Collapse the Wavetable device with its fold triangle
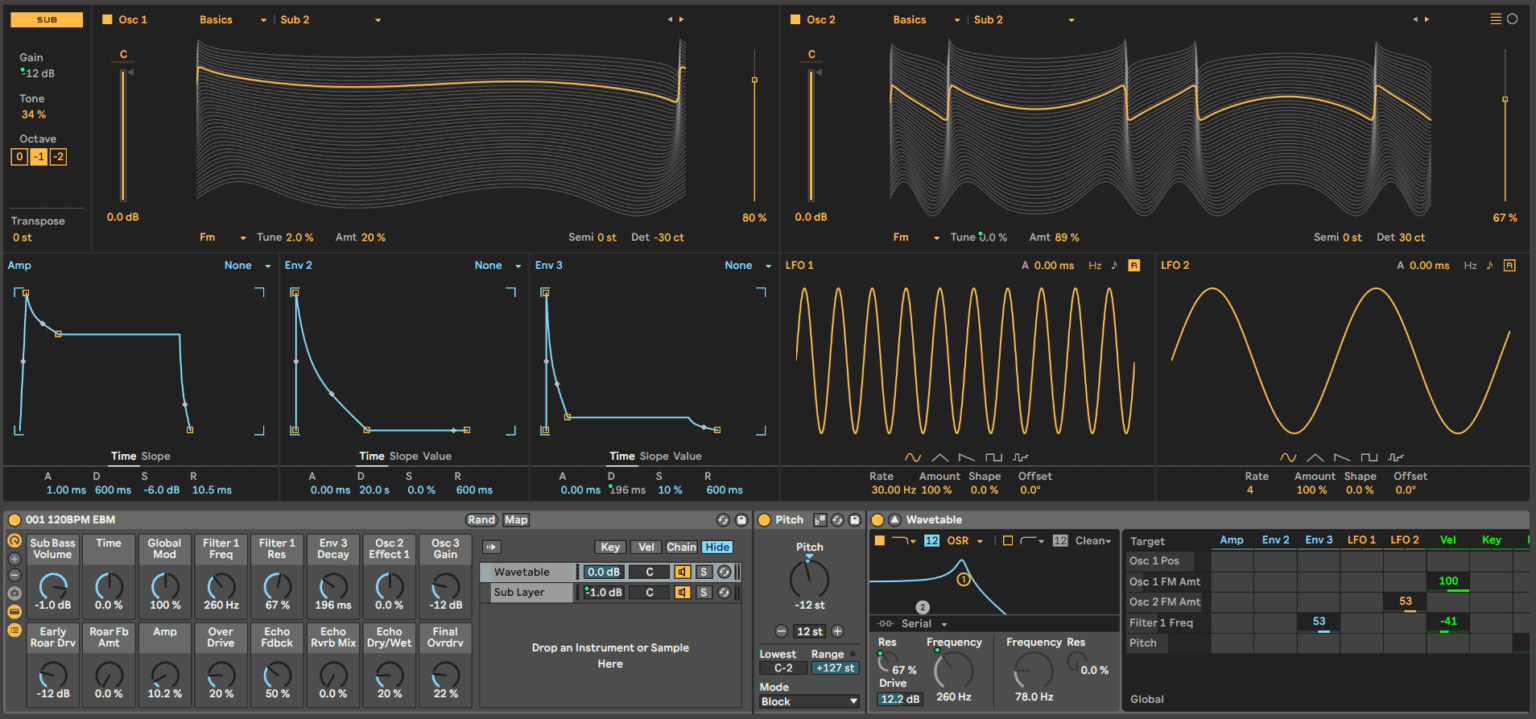The height and width of the screenshot is (719, 1536). 894,519
